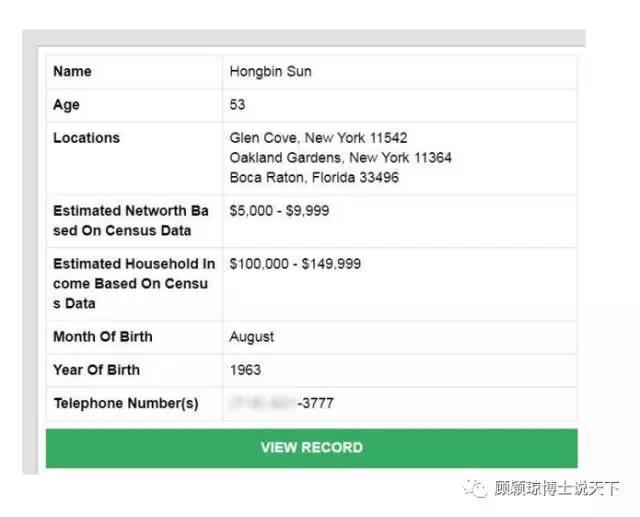This screenshot has width=640, height=517.
Task: Select the Month Of Birth label
Action: pyautogui.click(x=102, y=337)
